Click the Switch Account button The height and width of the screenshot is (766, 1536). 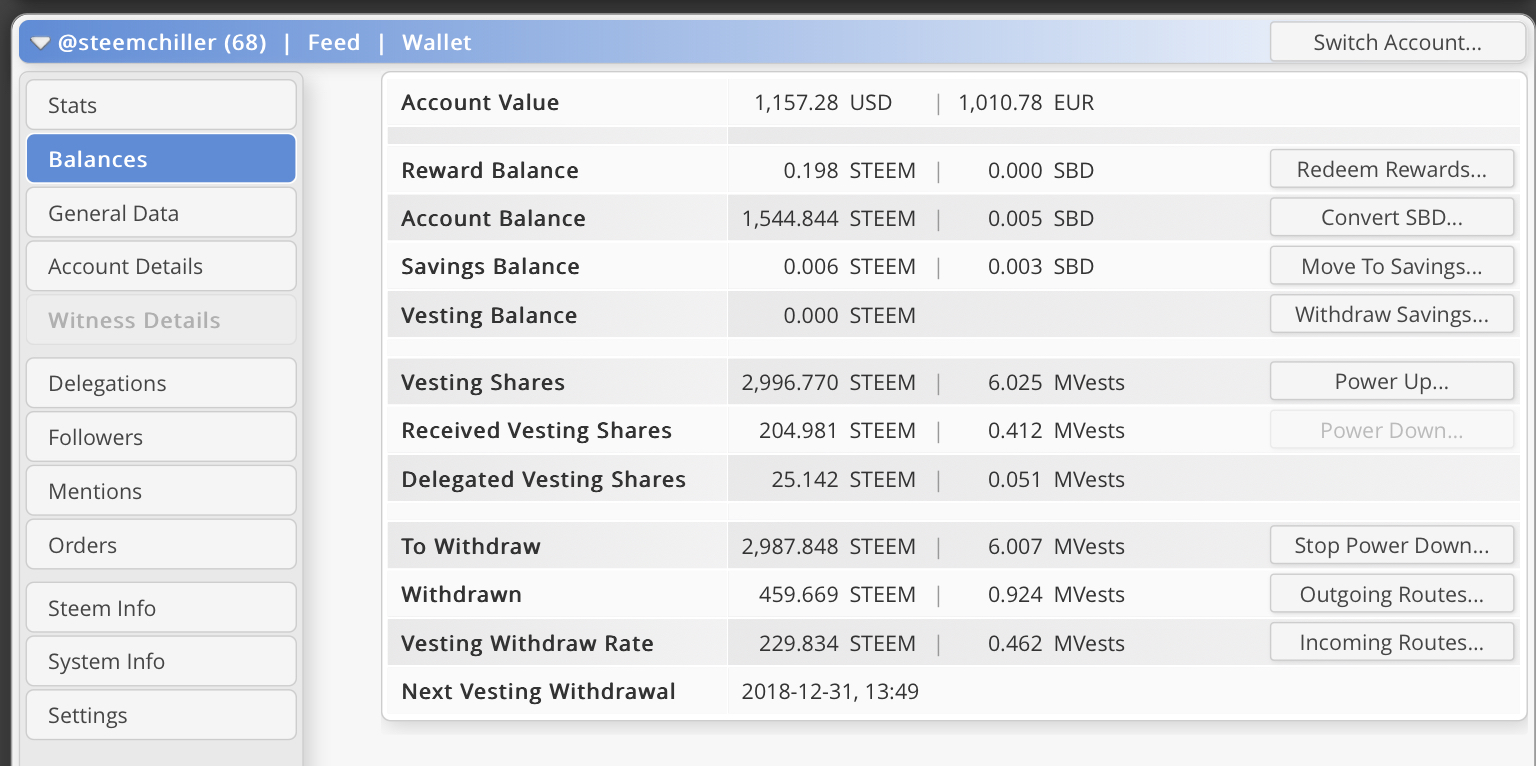pos(1396,43)
